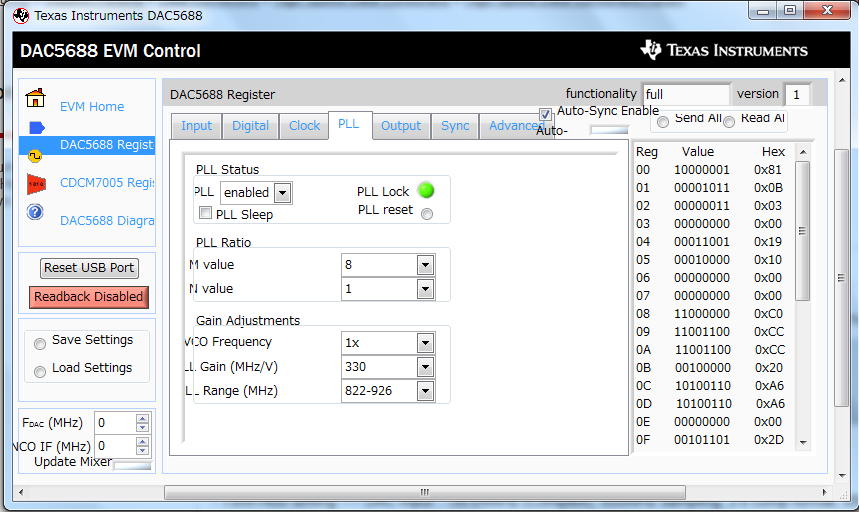This screenshot has height=512, width=859.
Task: Switch to the Input tab
Action: 196,126
